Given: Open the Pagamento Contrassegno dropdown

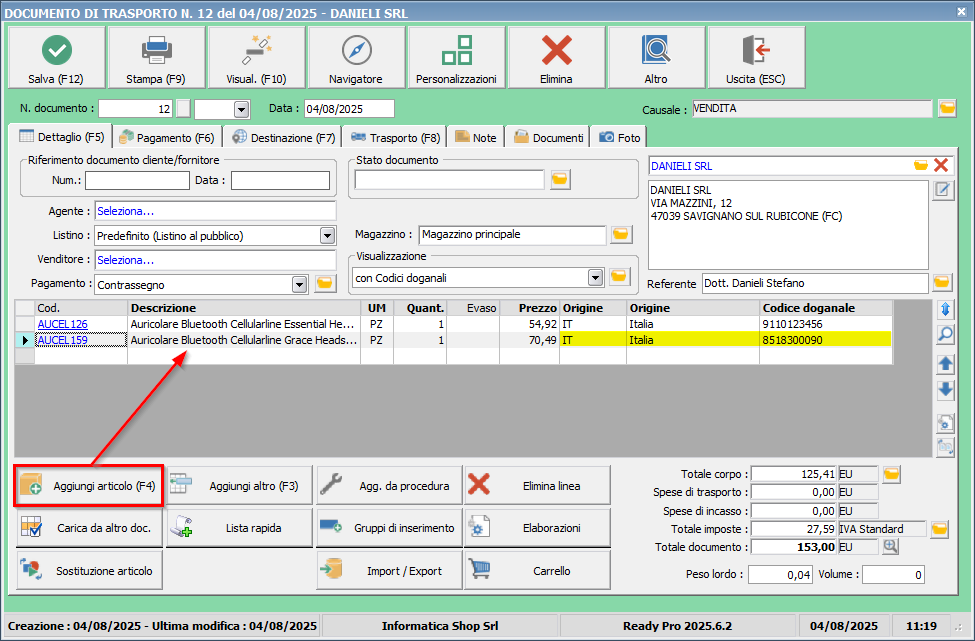Looking at the screenshot, I should [x=299, y=284].
